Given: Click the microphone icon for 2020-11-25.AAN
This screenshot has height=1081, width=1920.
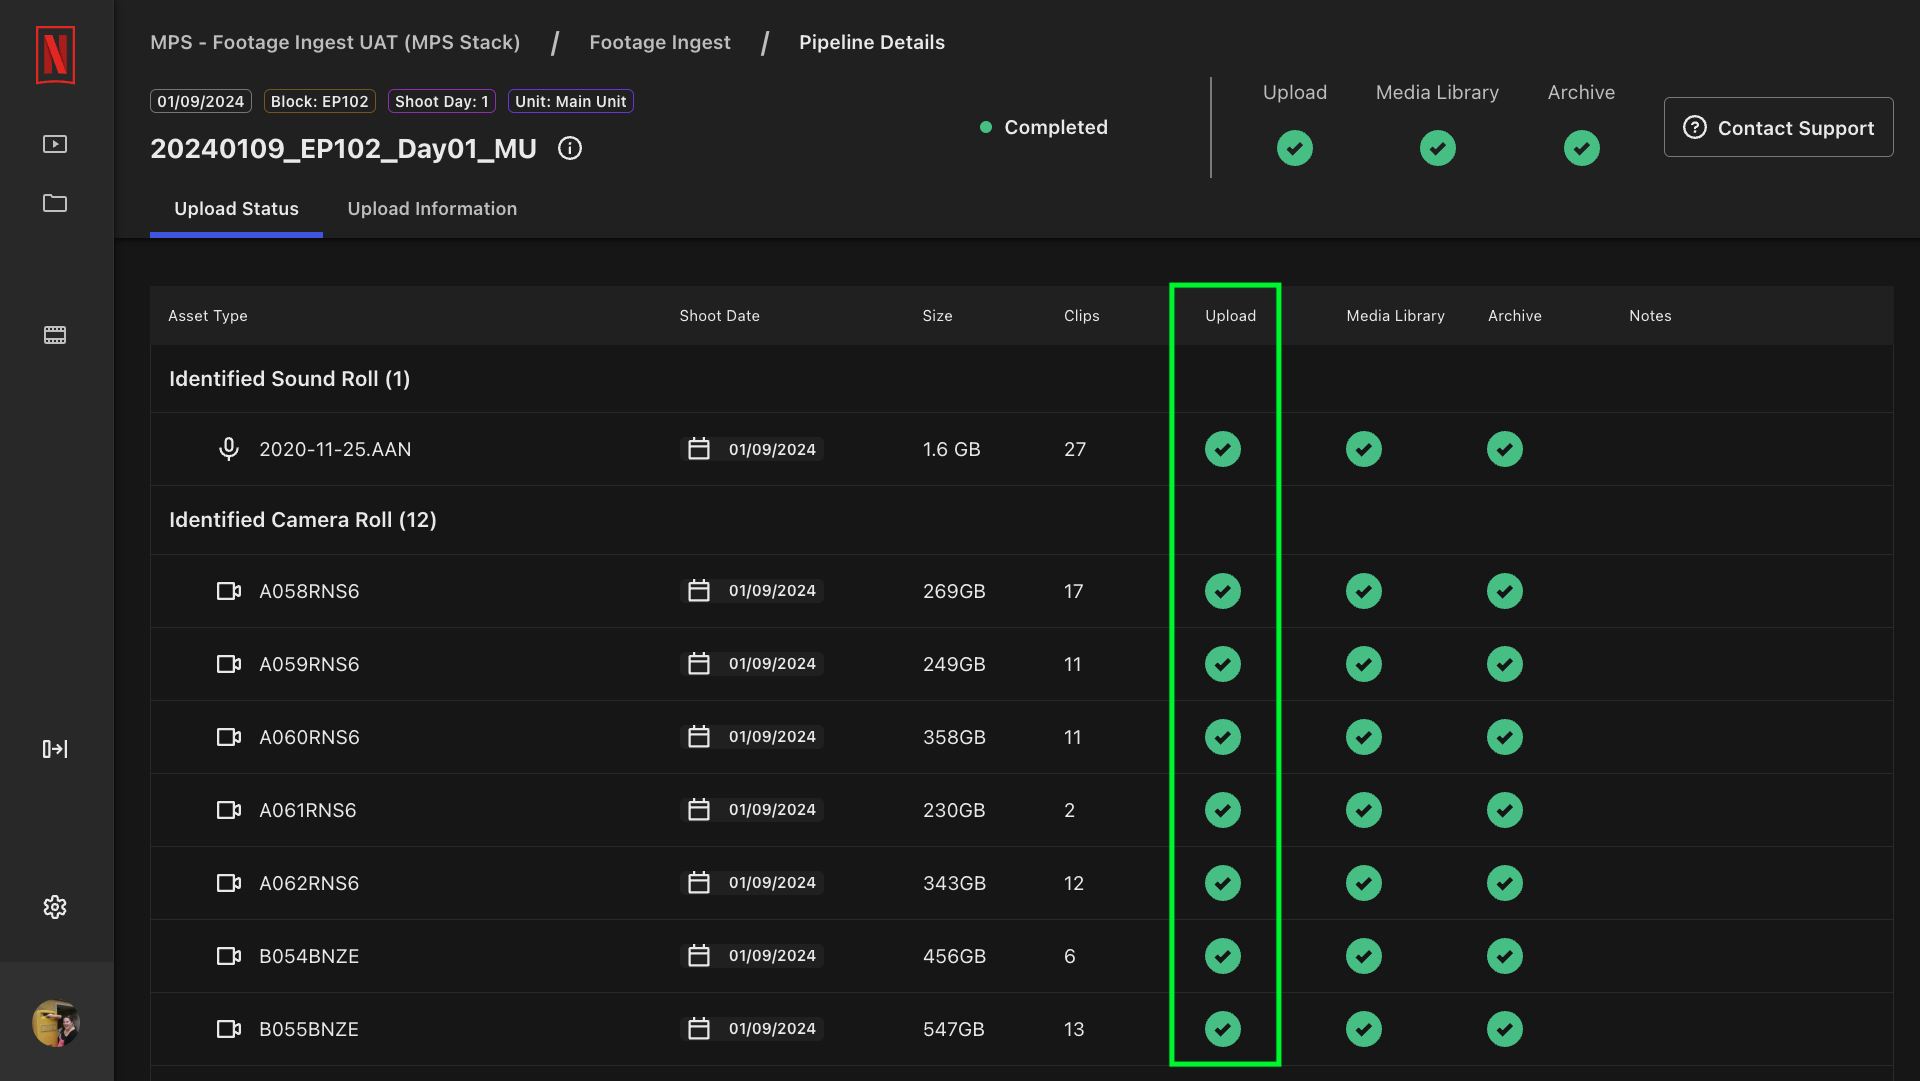Looking at the screenshot, I should coord(229,449).
